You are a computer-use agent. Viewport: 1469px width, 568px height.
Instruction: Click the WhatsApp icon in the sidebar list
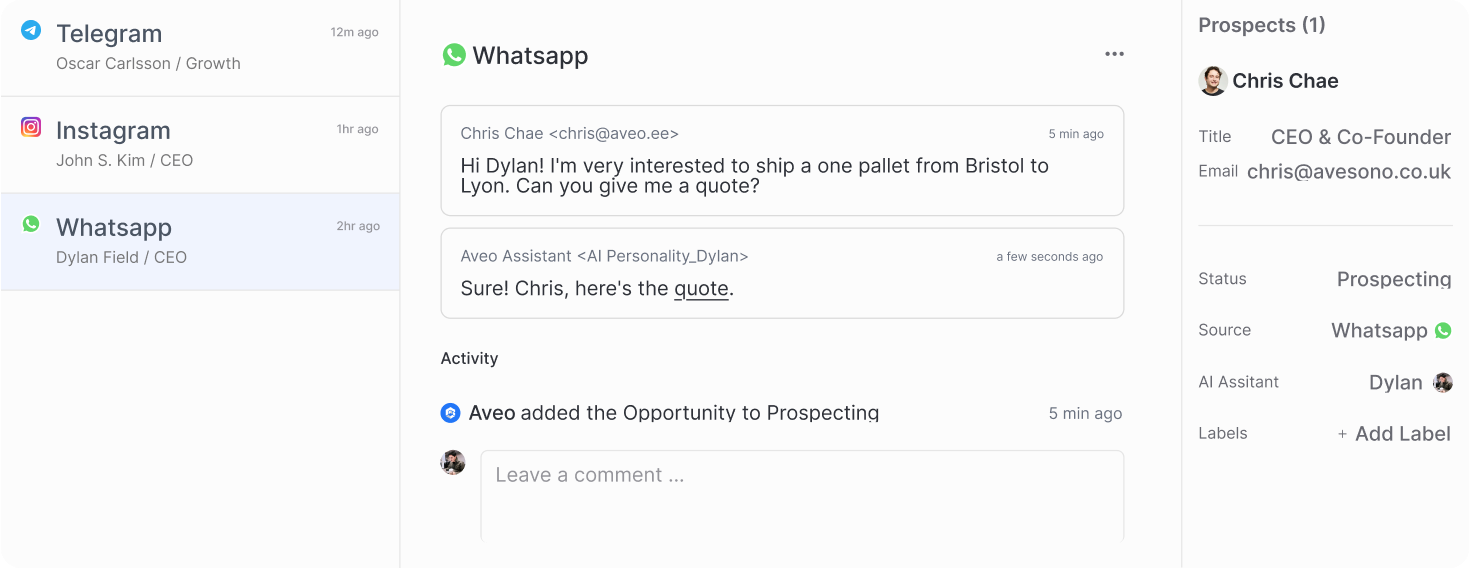click(x=31, y=224)
